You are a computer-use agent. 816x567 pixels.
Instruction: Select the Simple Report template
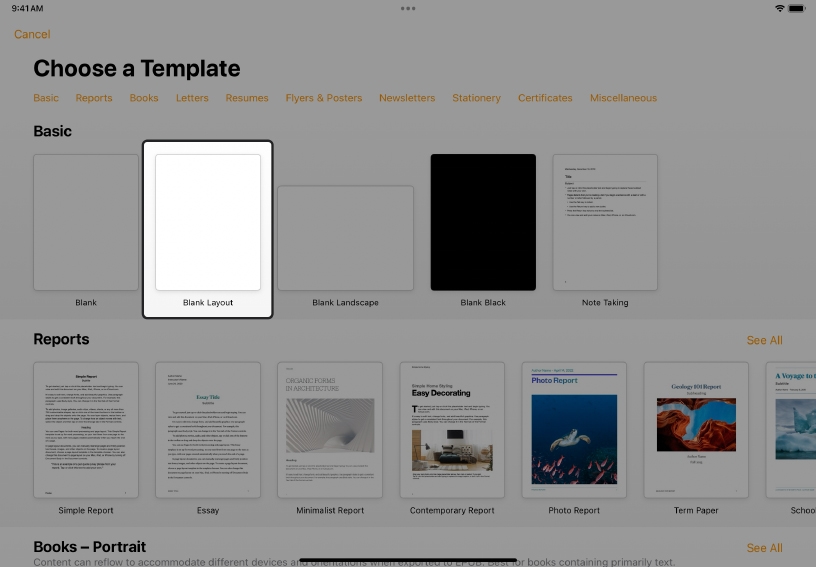tap(86, 429)
